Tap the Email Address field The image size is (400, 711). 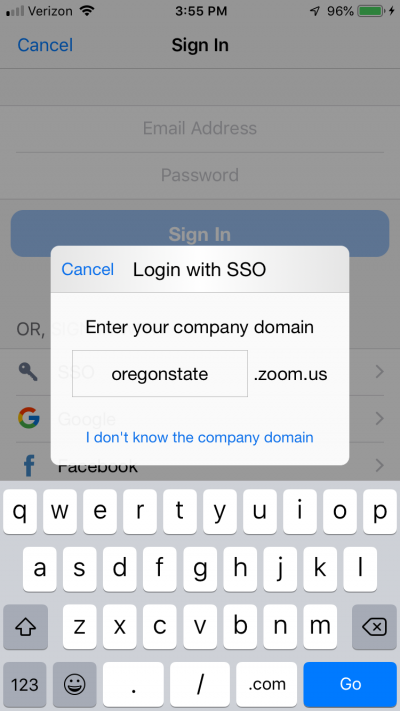pos(200,128)
